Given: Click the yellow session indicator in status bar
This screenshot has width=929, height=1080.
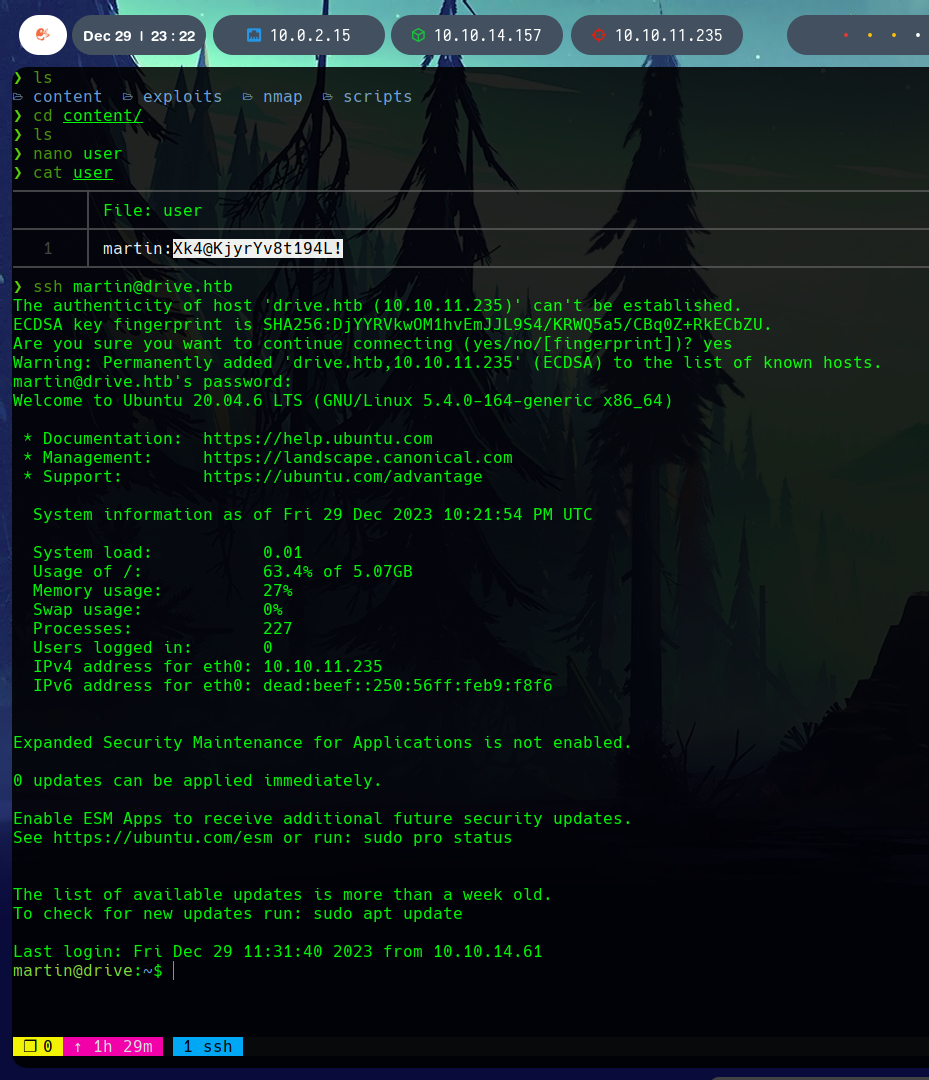Looking at the screenshot, I should [x=37, y=1047].
